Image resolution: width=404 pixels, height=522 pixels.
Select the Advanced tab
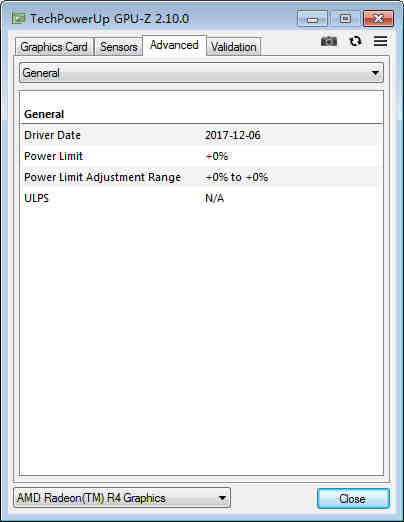[x=174, y=45]
